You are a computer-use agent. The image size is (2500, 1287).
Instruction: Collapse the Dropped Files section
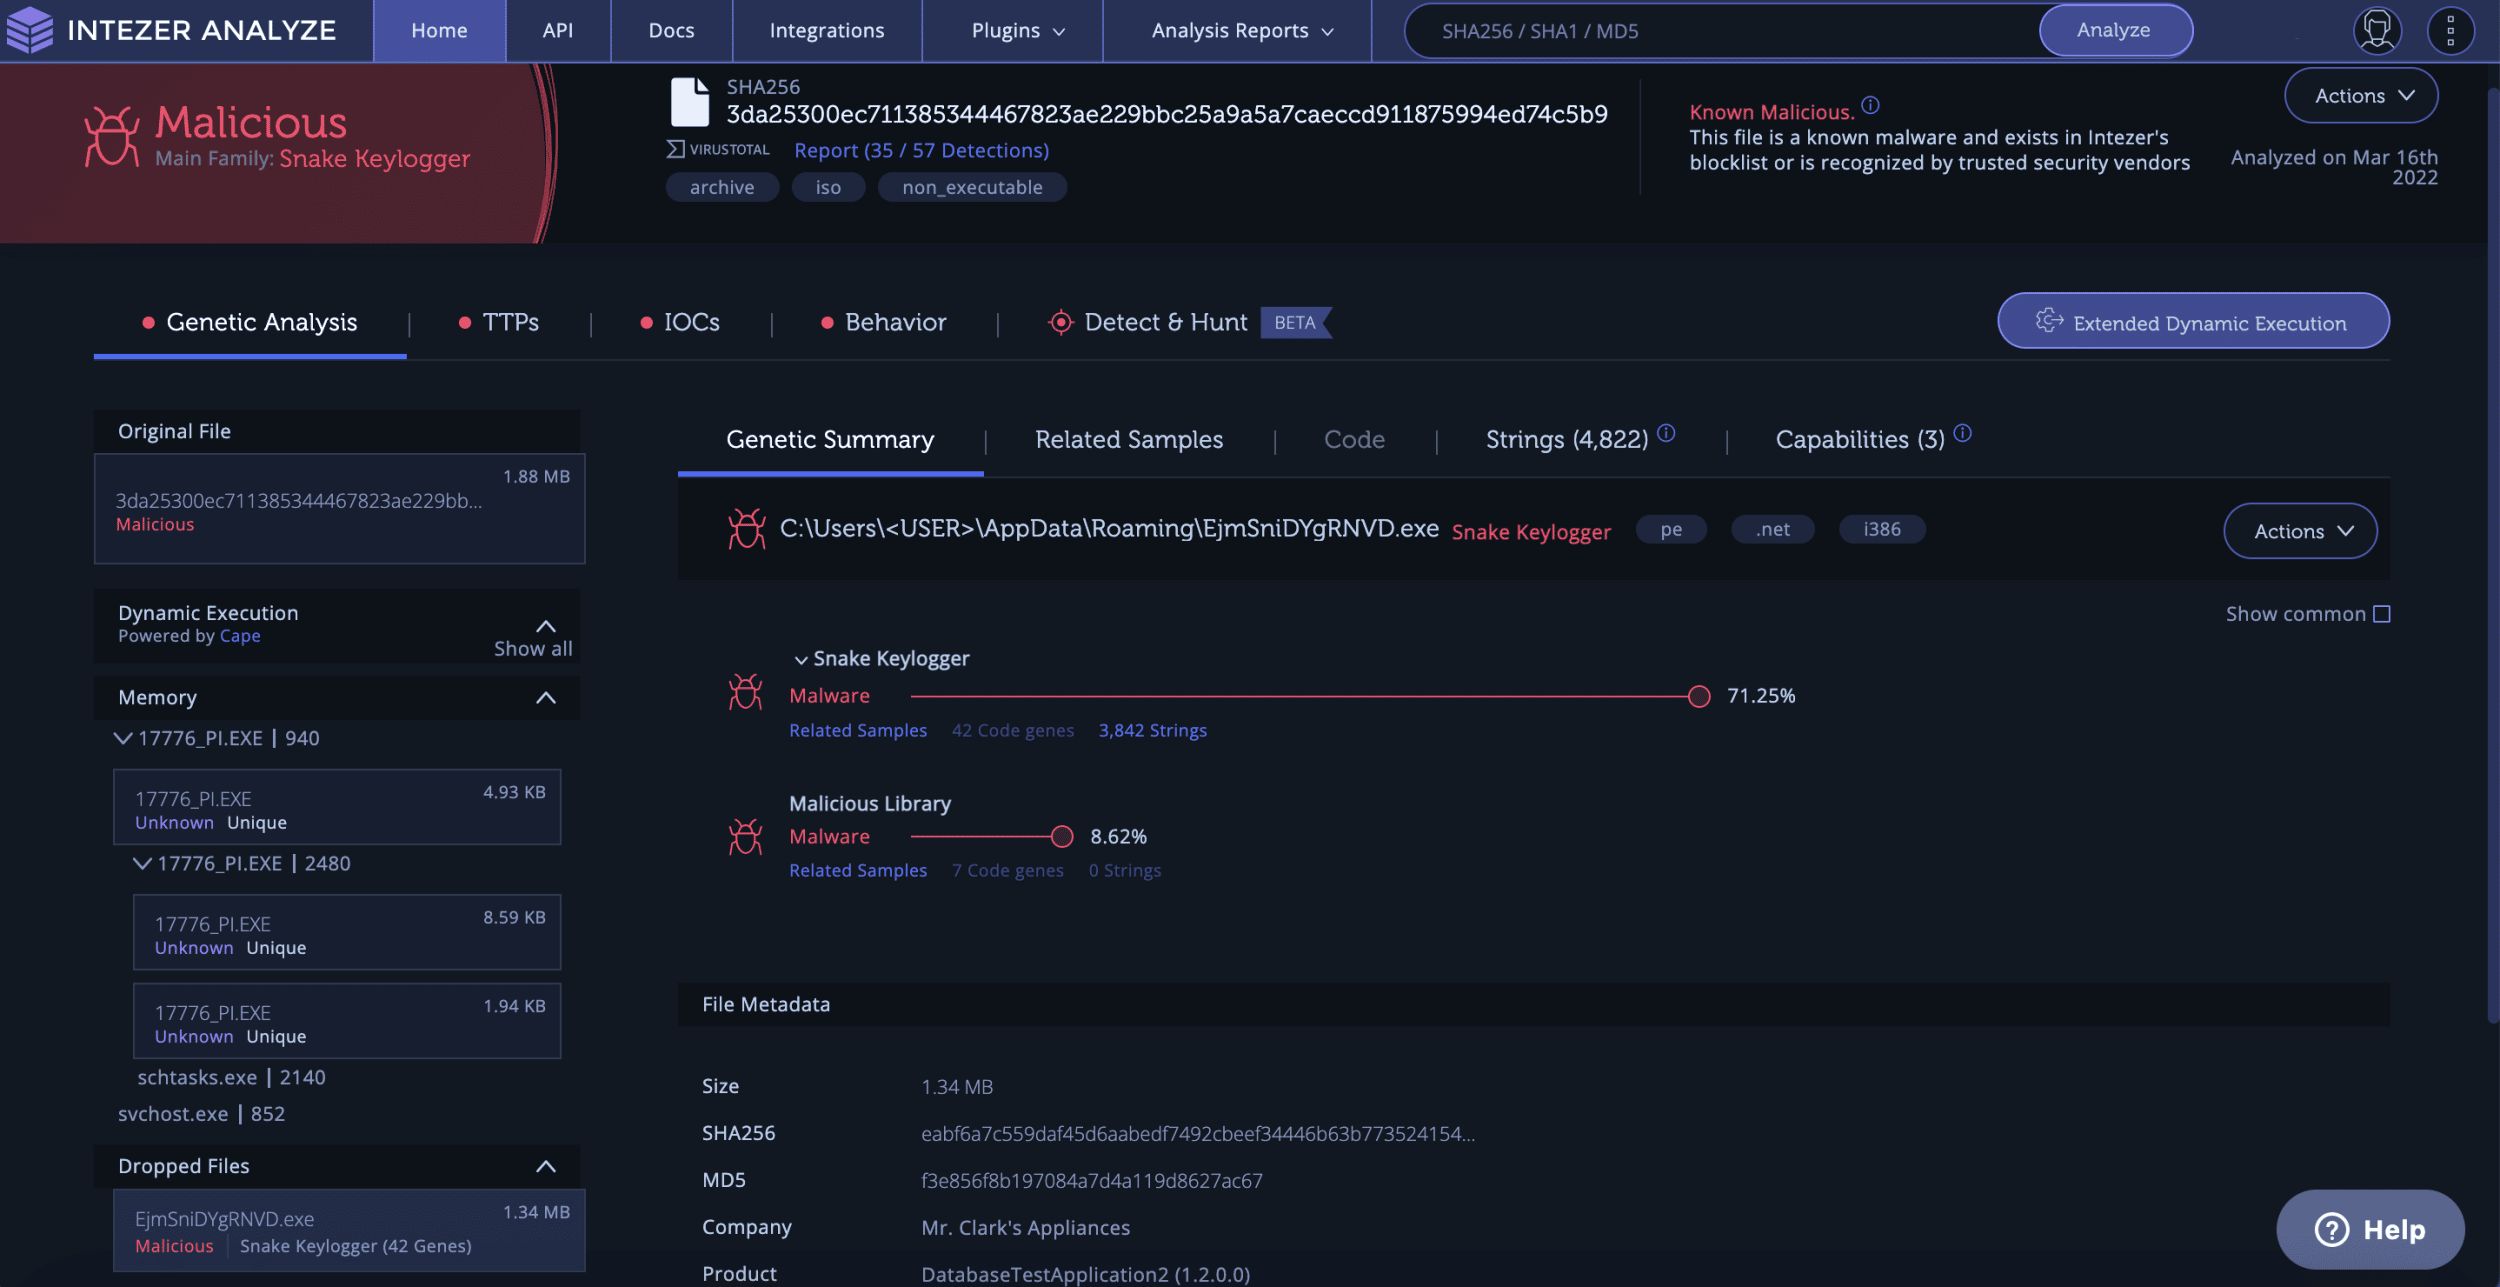click(546, 1166)
